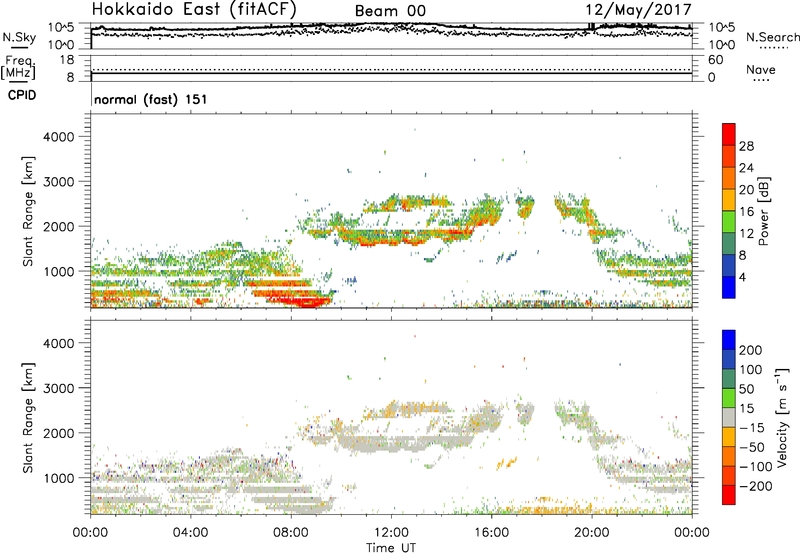800x554 pixels.
Task: Click the '04:00' time axis tick label
Action: (191, 533)
